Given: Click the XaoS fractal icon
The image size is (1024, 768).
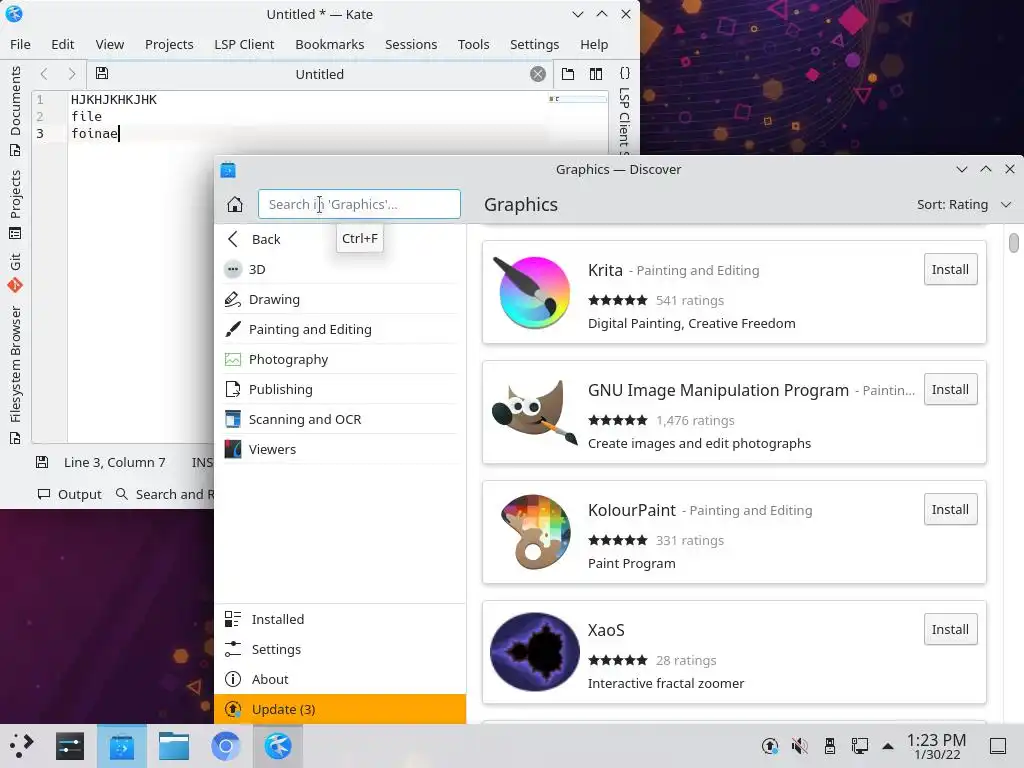Looking at the screenshot, I should [x=535, y=652].
